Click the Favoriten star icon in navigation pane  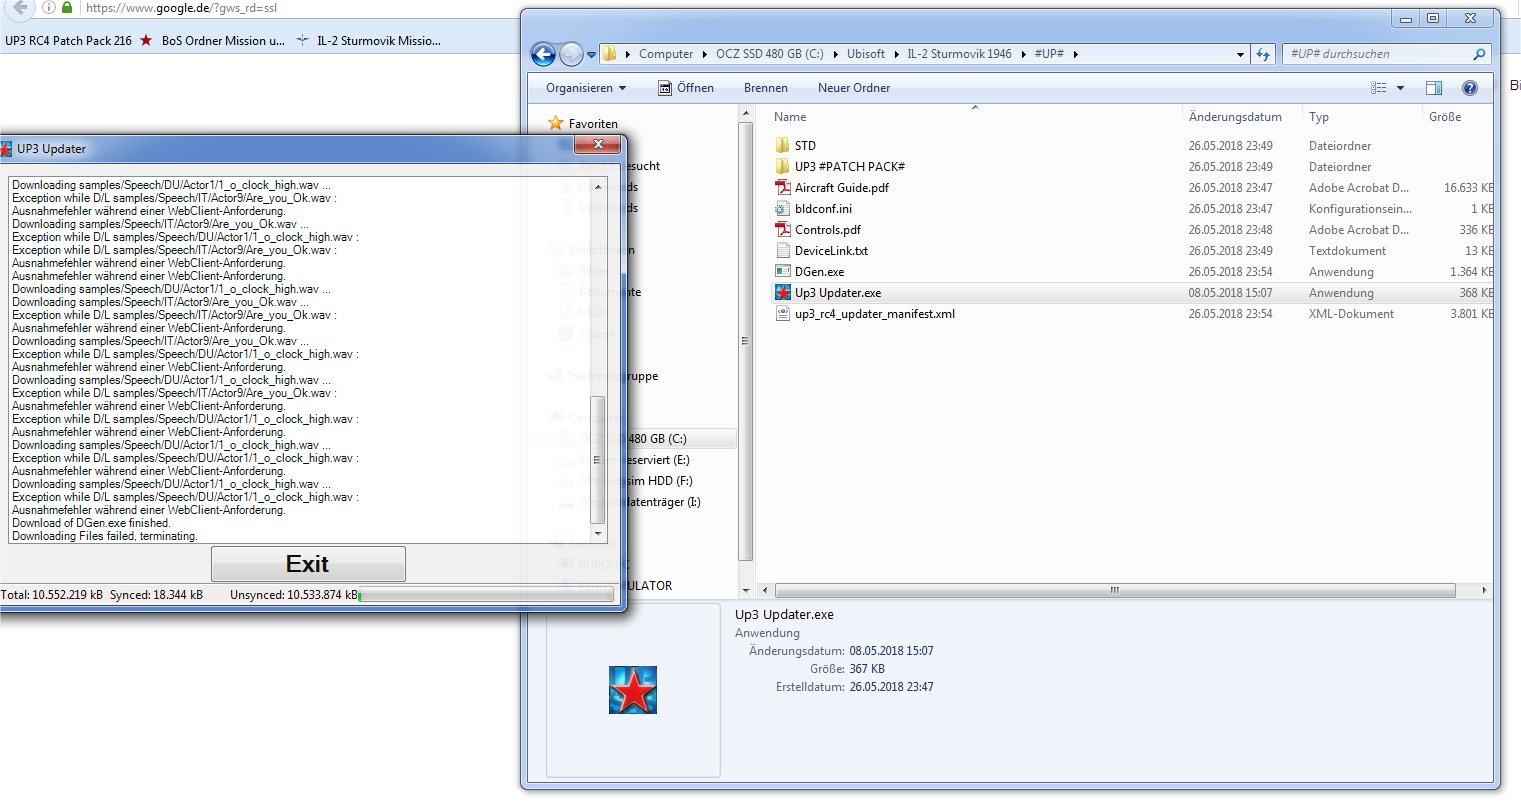[x=556, y=124]
